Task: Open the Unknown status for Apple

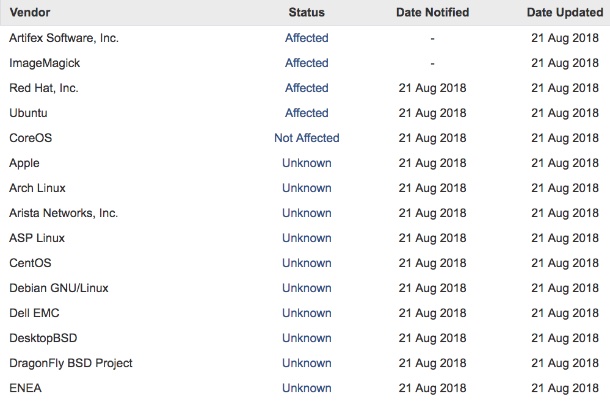Action: [307, 163]
